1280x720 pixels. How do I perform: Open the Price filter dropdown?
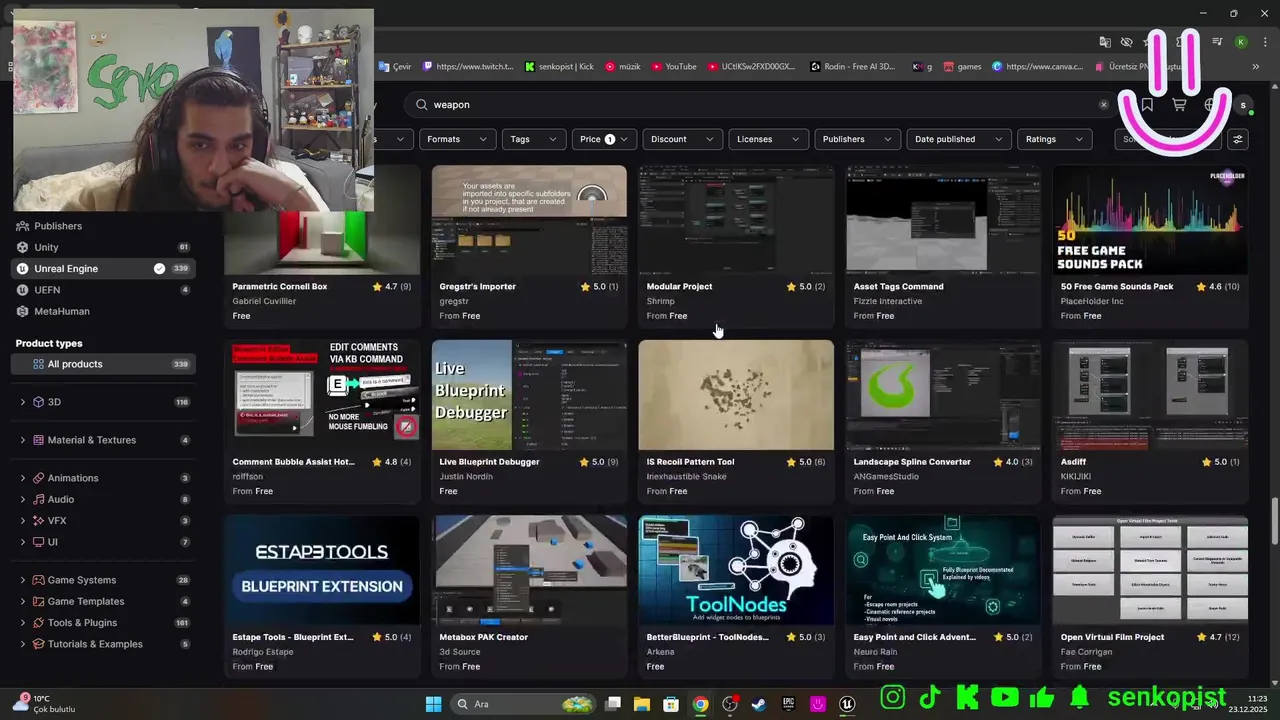(x=603, y=139)
